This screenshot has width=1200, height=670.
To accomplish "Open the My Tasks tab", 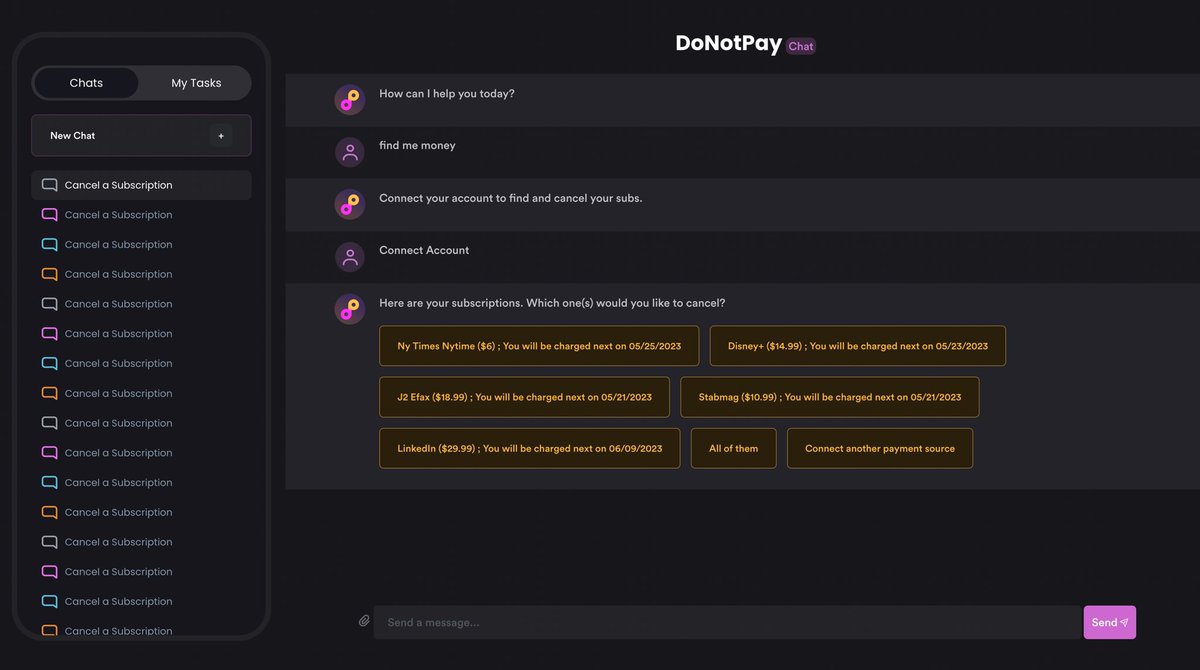I will pos(196,83).
